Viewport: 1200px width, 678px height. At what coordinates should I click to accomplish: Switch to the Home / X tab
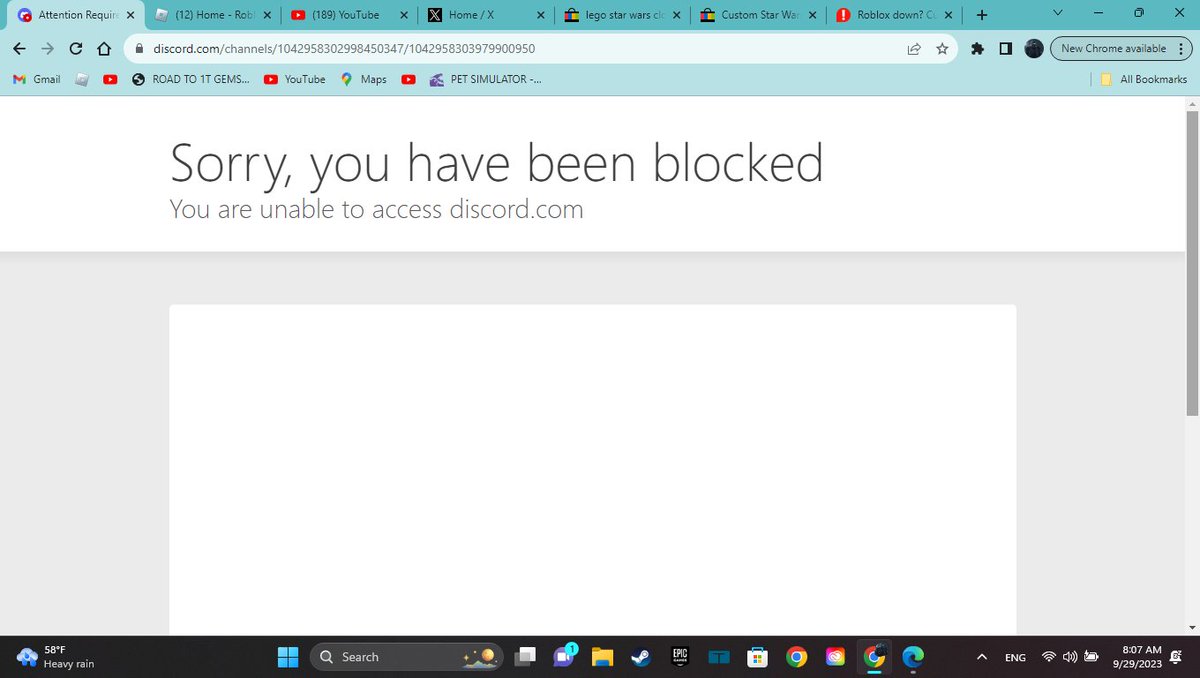tap(485, 15)
